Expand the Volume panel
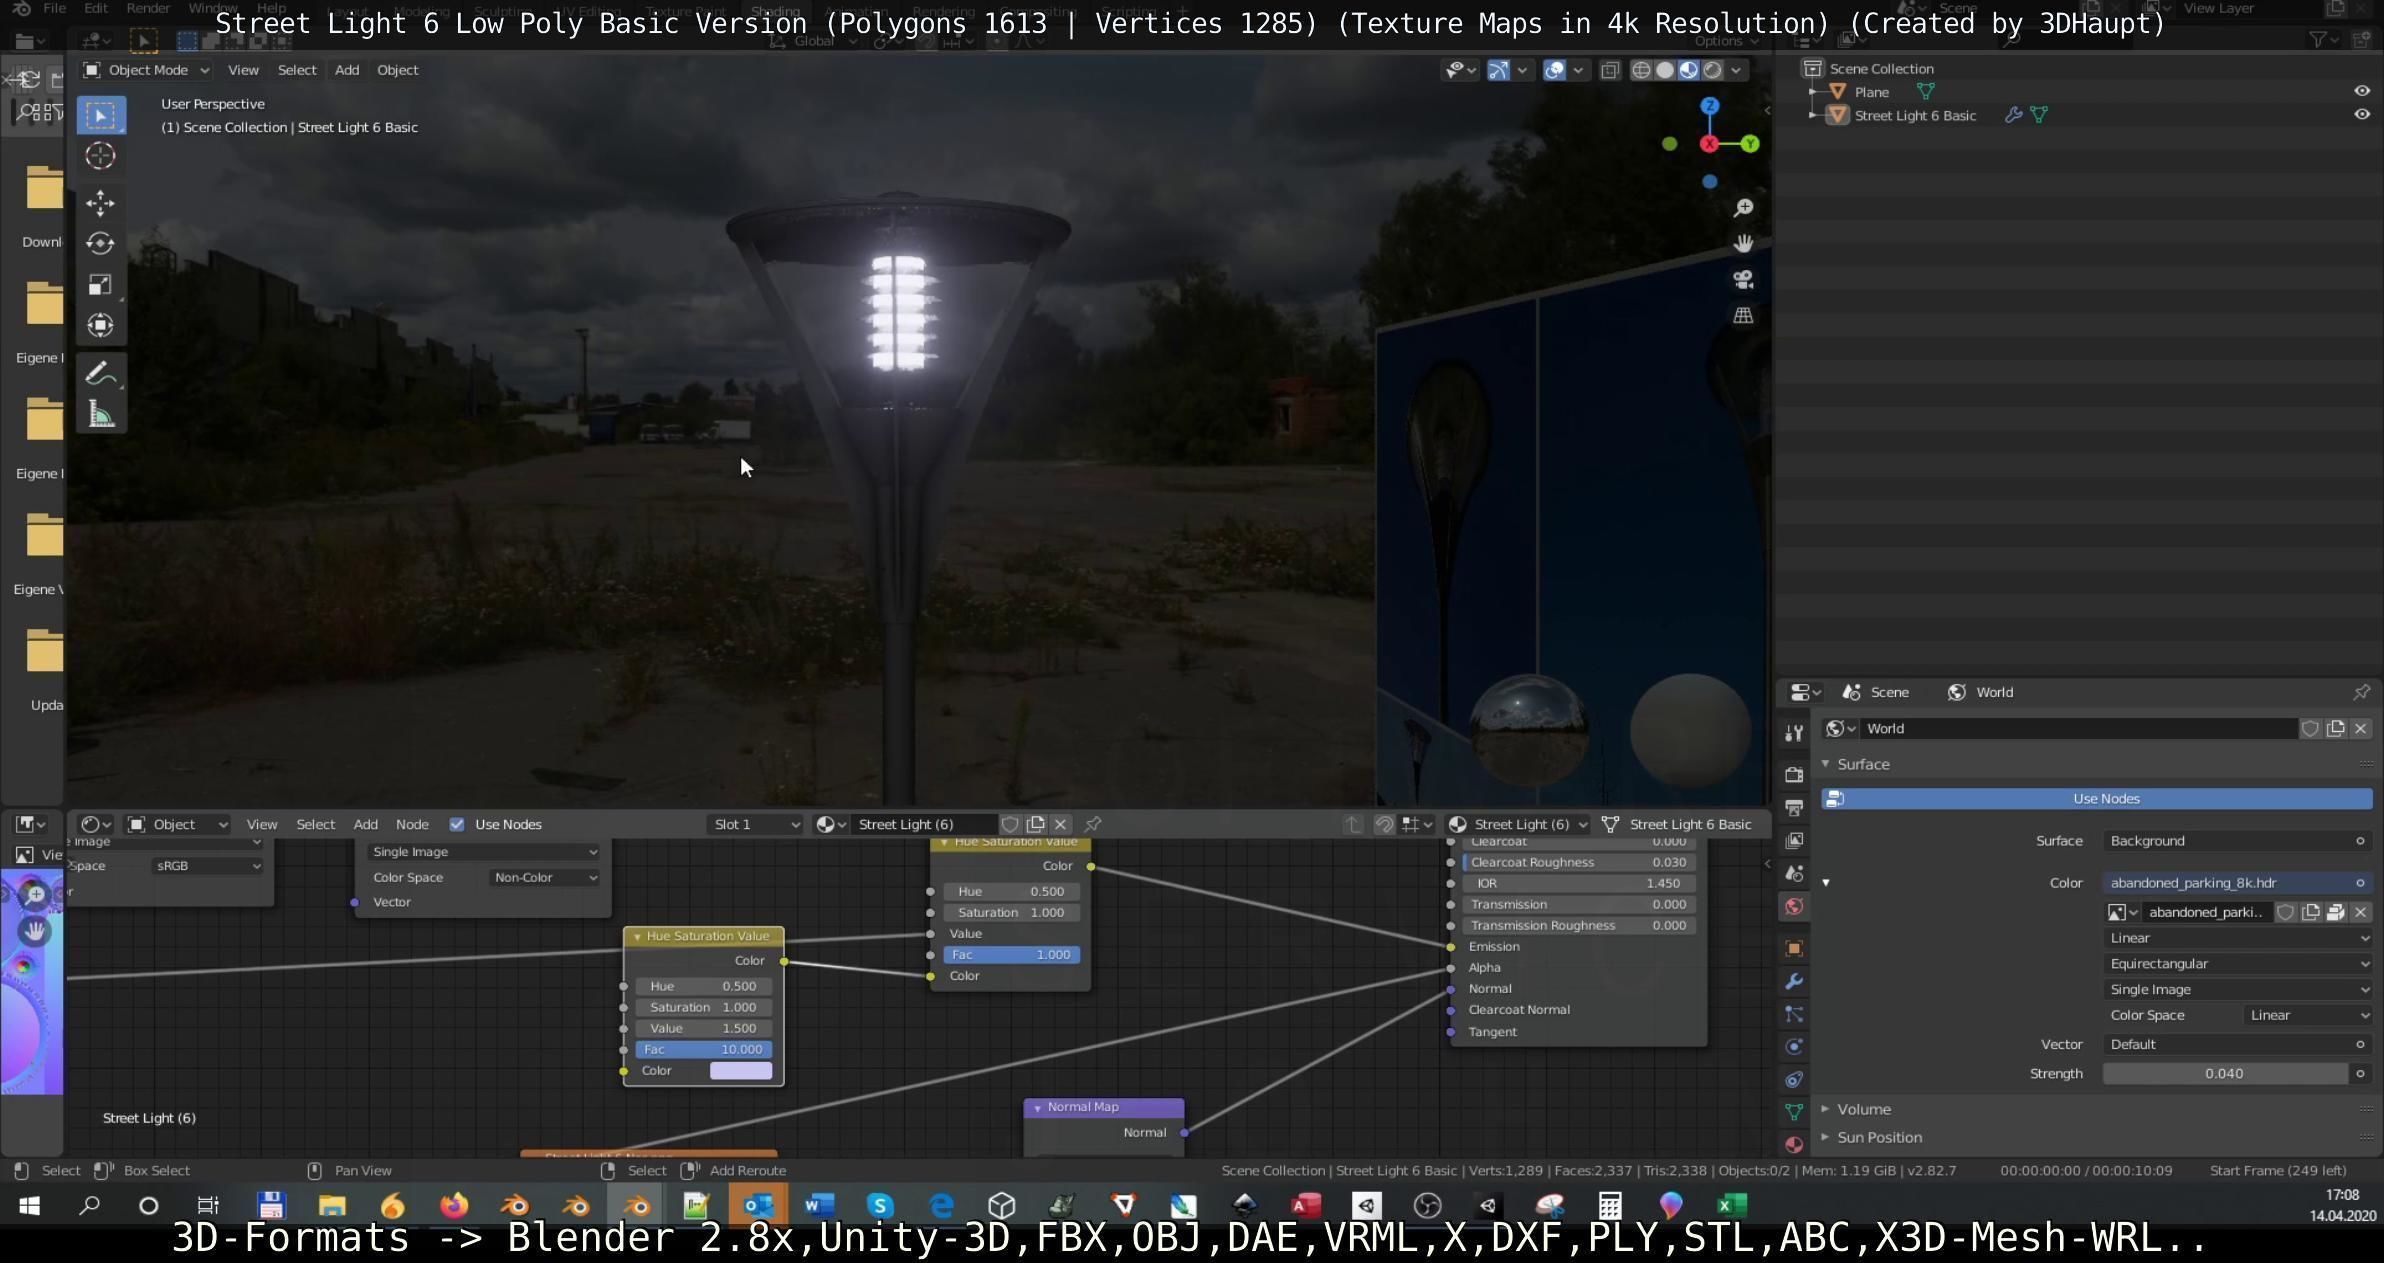 [x=1863, y=1109]
